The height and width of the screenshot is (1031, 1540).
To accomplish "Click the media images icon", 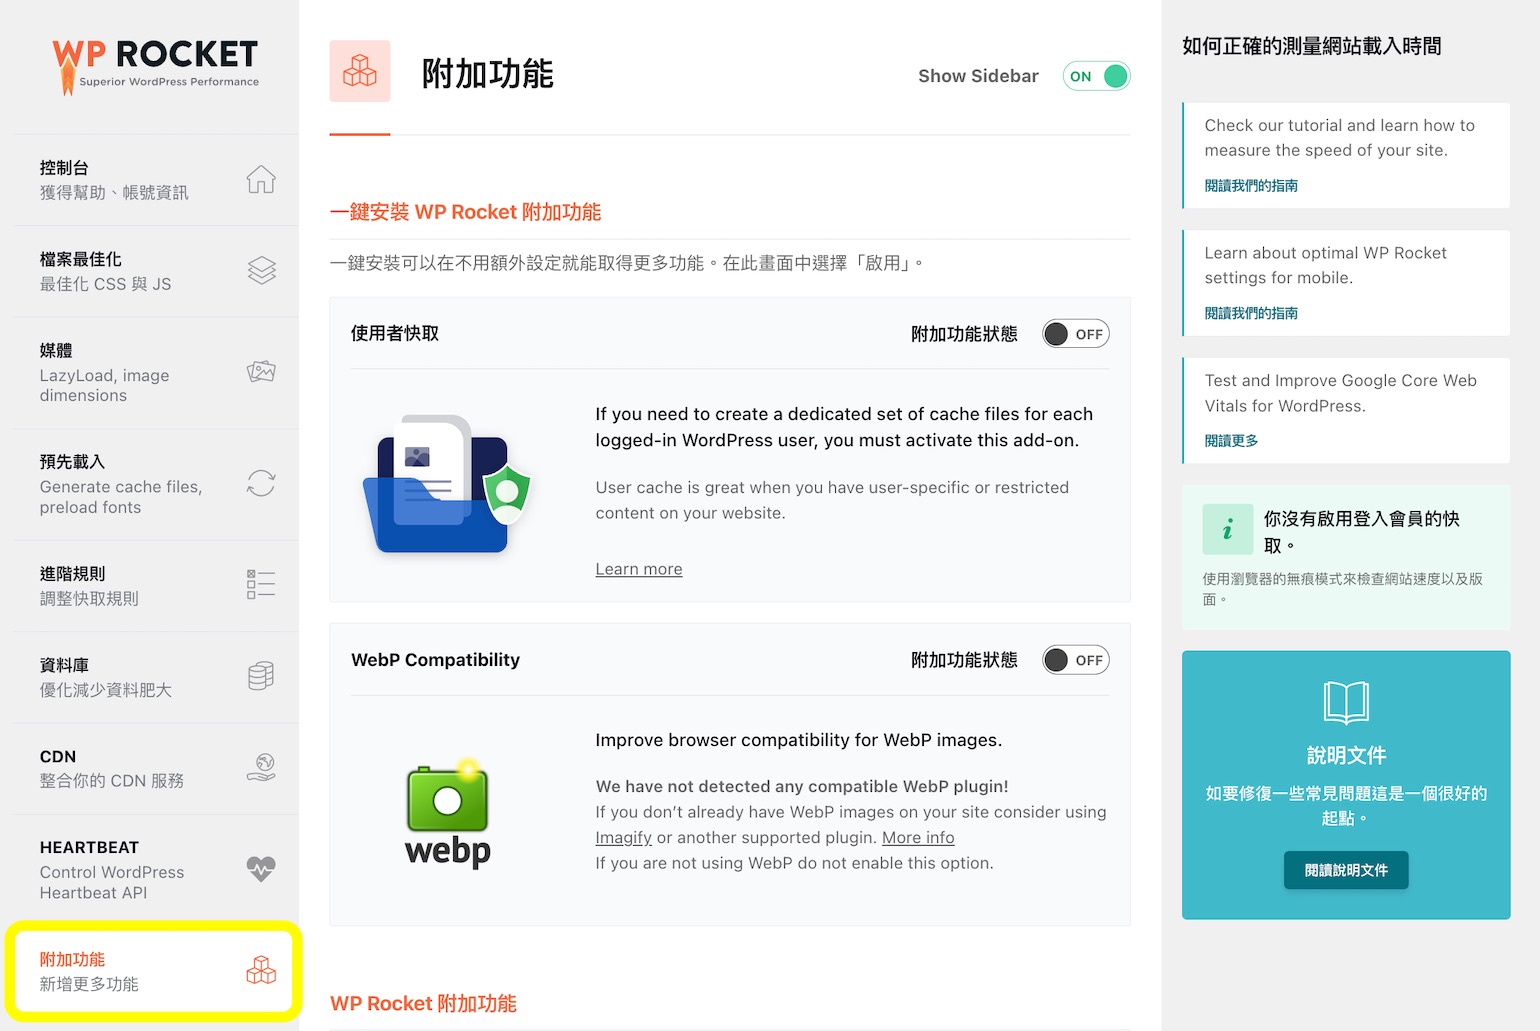I will (261, 372).
